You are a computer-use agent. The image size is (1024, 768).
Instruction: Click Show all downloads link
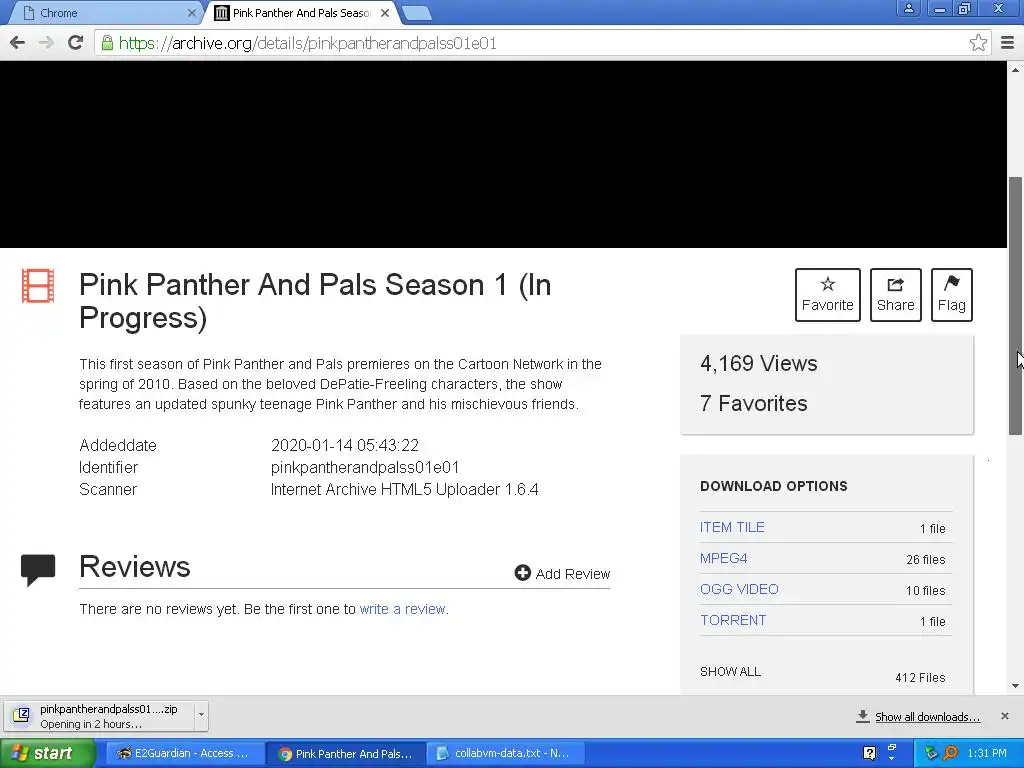coord(927,717)
